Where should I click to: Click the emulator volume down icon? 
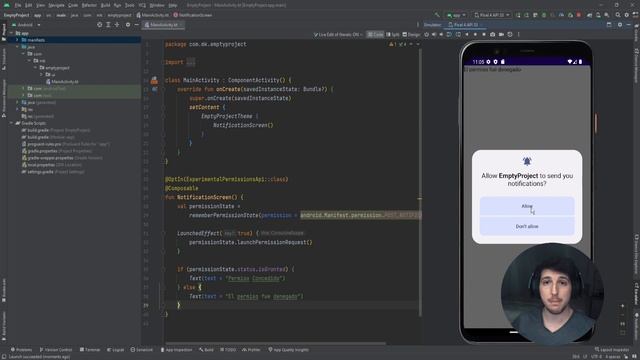pos(441,35)
